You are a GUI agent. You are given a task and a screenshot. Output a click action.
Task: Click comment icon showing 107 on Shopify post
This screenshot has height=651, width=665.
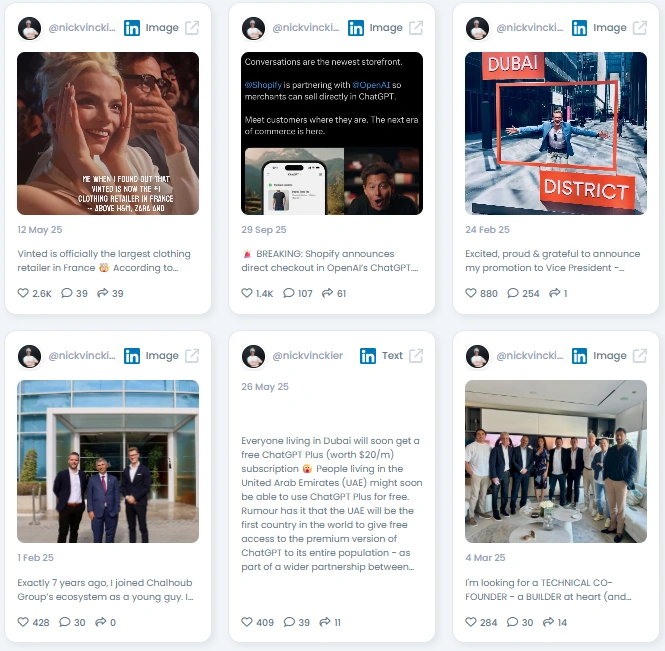pos(288,293)
